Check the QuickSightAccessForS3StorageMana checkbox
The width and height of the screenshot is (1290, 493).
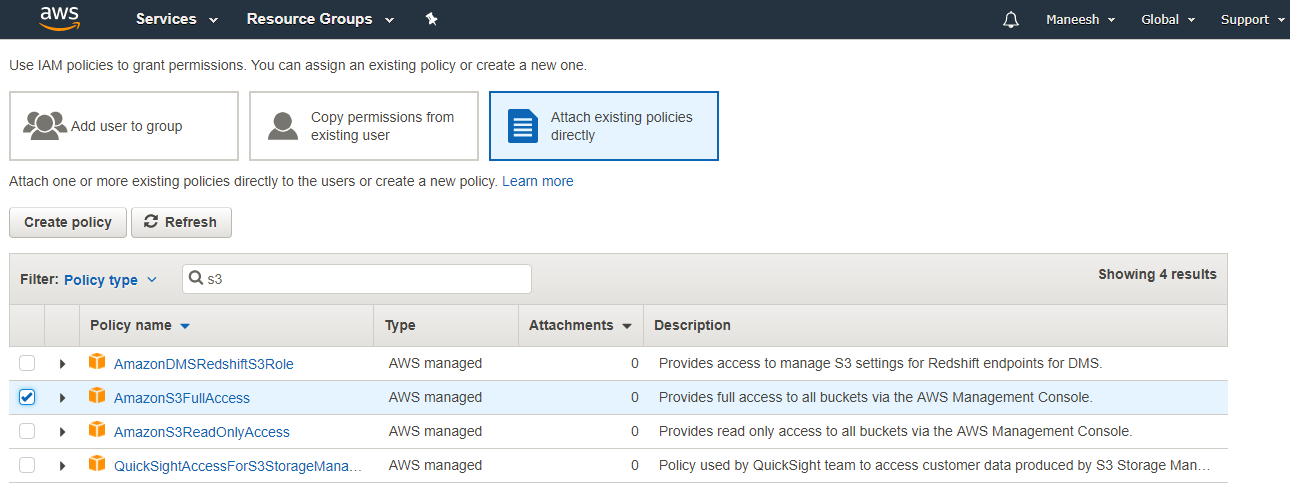27,465
